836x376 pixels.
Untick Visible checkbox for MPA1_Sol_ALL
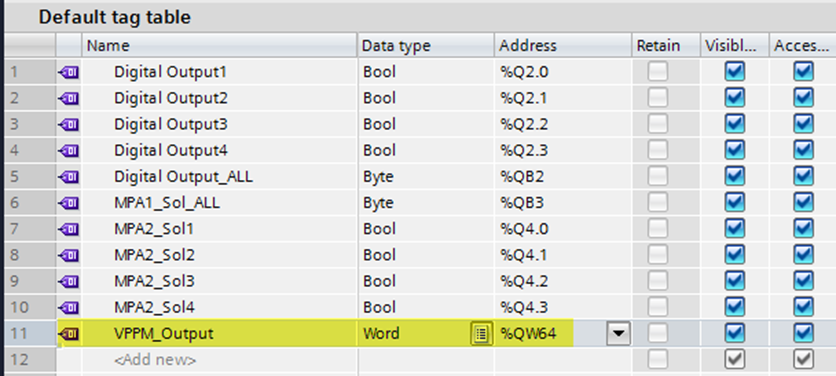(x=735, y=203)
